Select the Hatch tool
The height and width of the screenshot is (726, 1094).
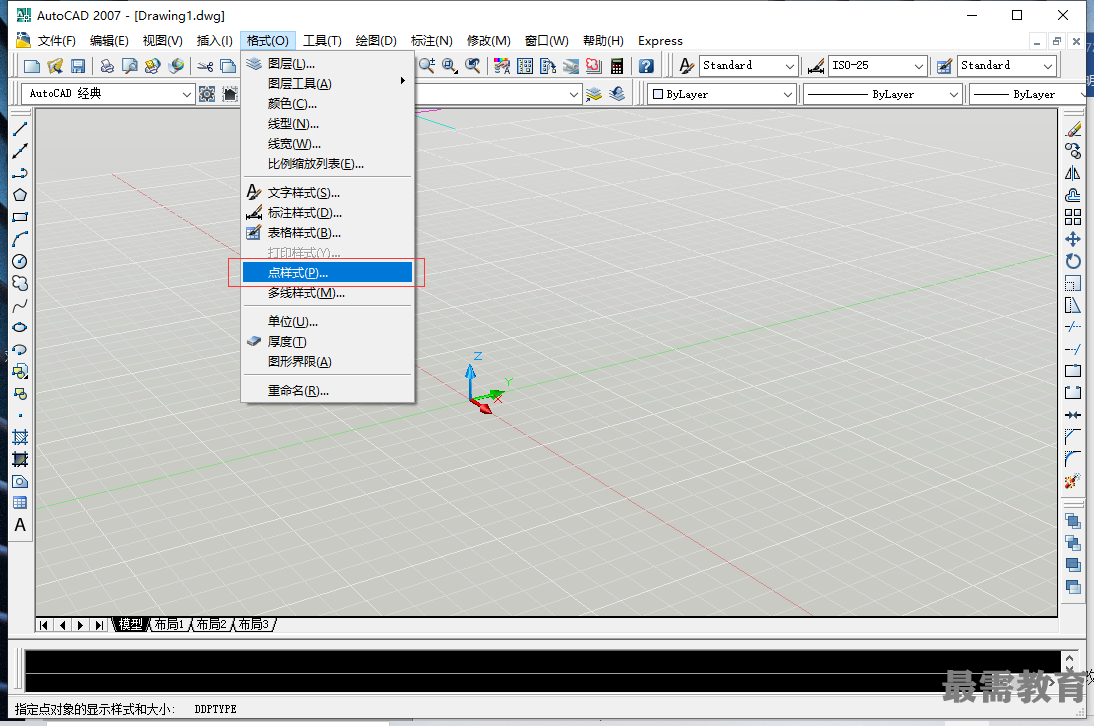point(20,437)
